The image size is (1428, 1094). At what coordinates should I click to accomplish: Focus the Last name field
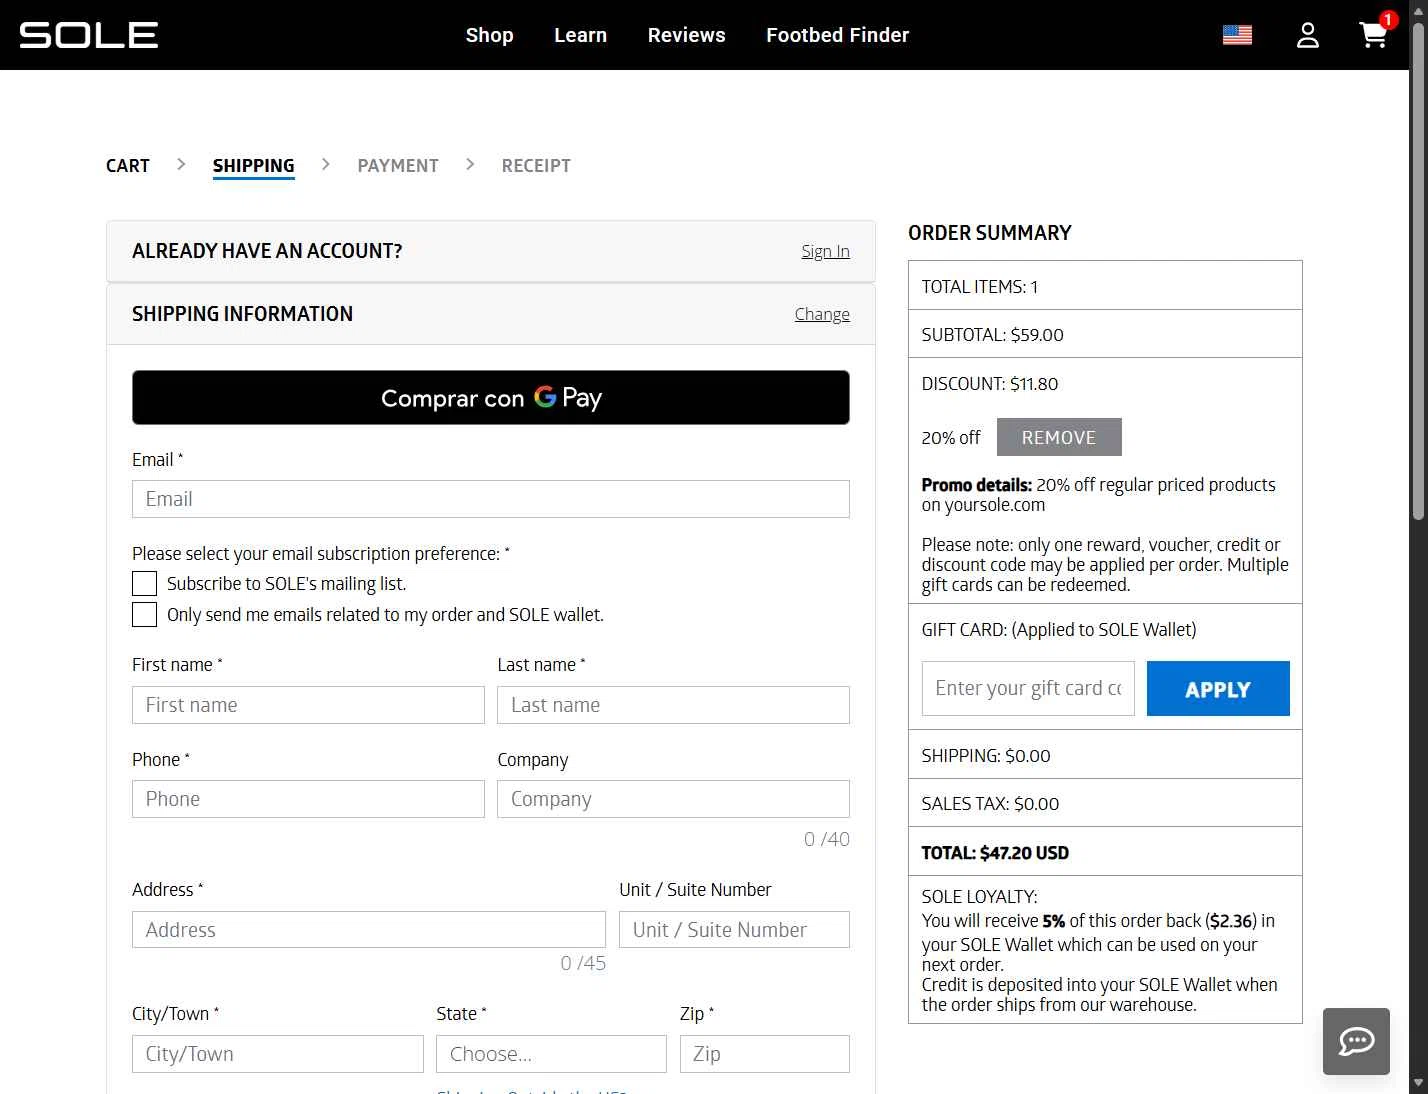[x=673, y=705]
